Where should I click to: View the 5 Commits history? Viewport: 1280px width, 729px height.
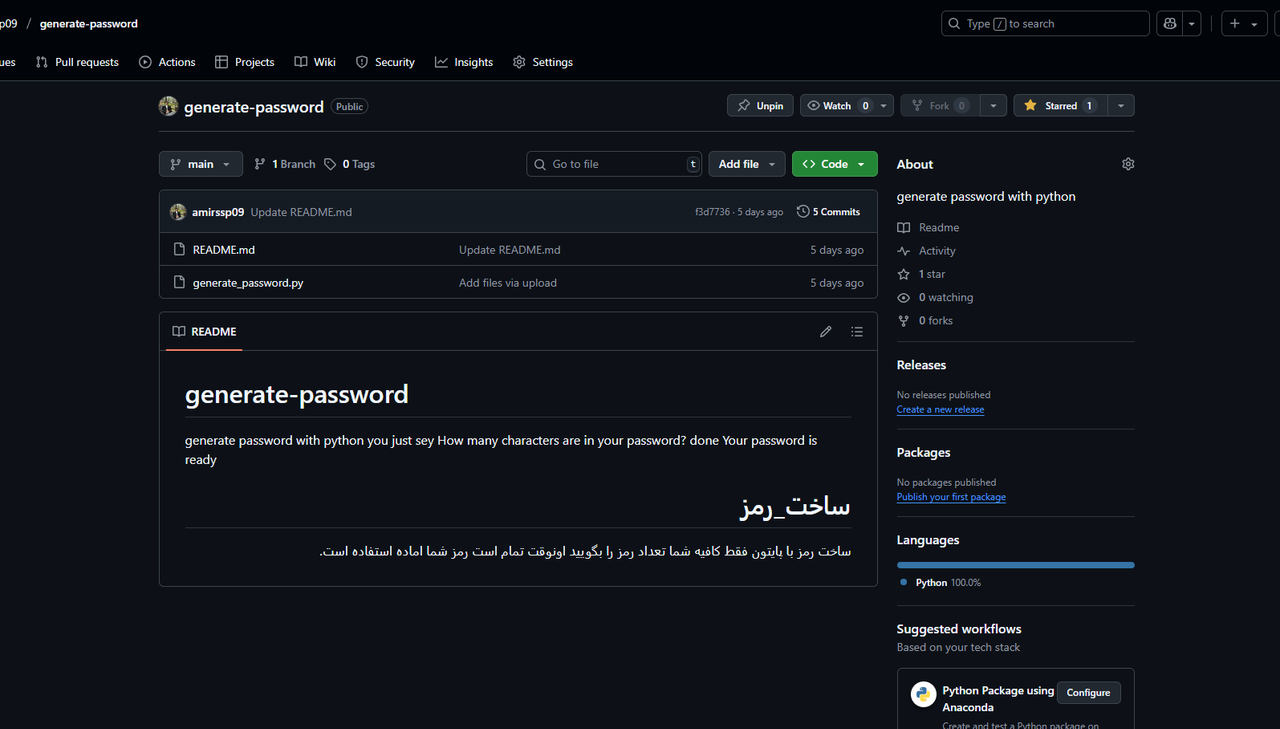click(x=829, y=212)
